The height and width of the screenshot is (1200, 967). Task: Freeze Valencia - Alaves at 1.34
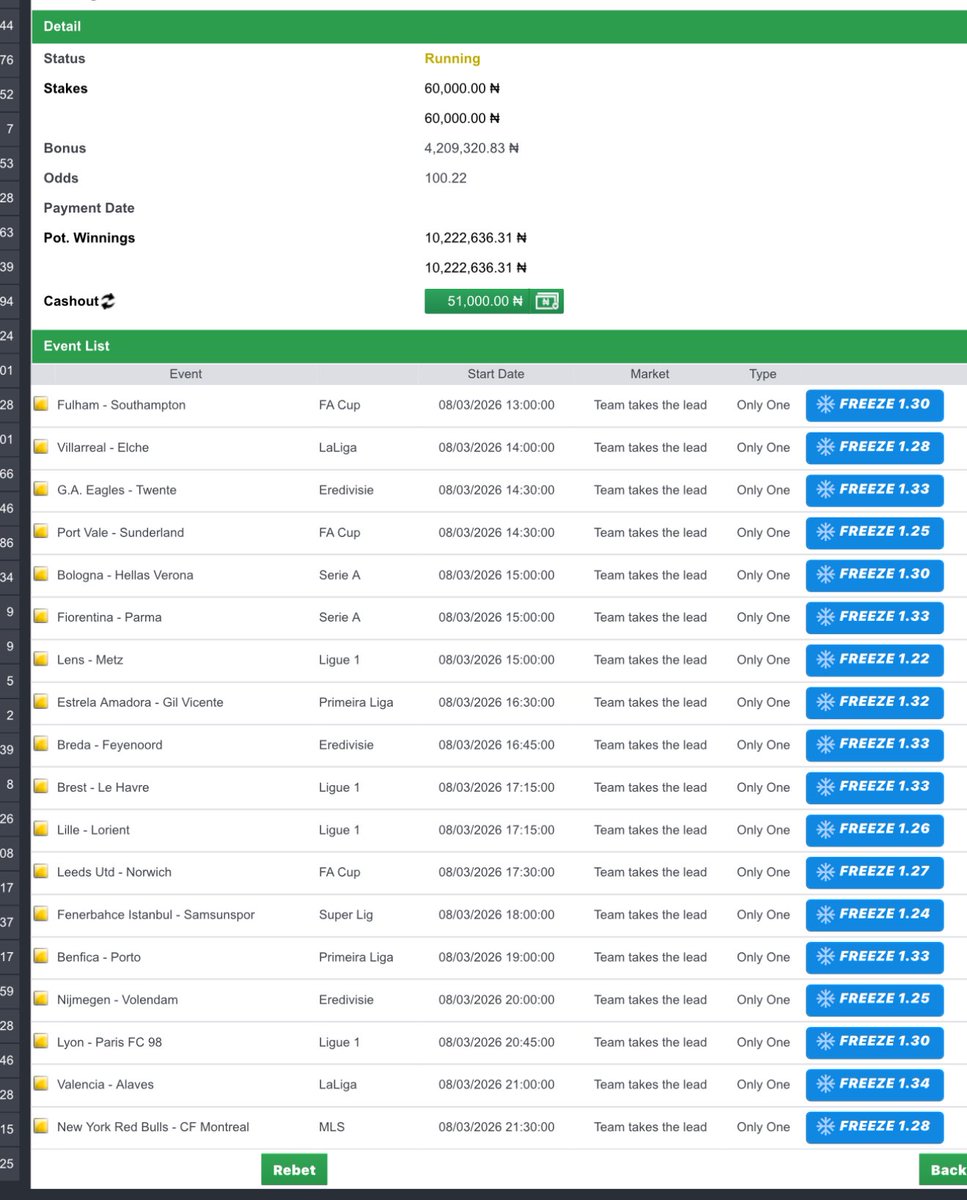click(874, 1084)
